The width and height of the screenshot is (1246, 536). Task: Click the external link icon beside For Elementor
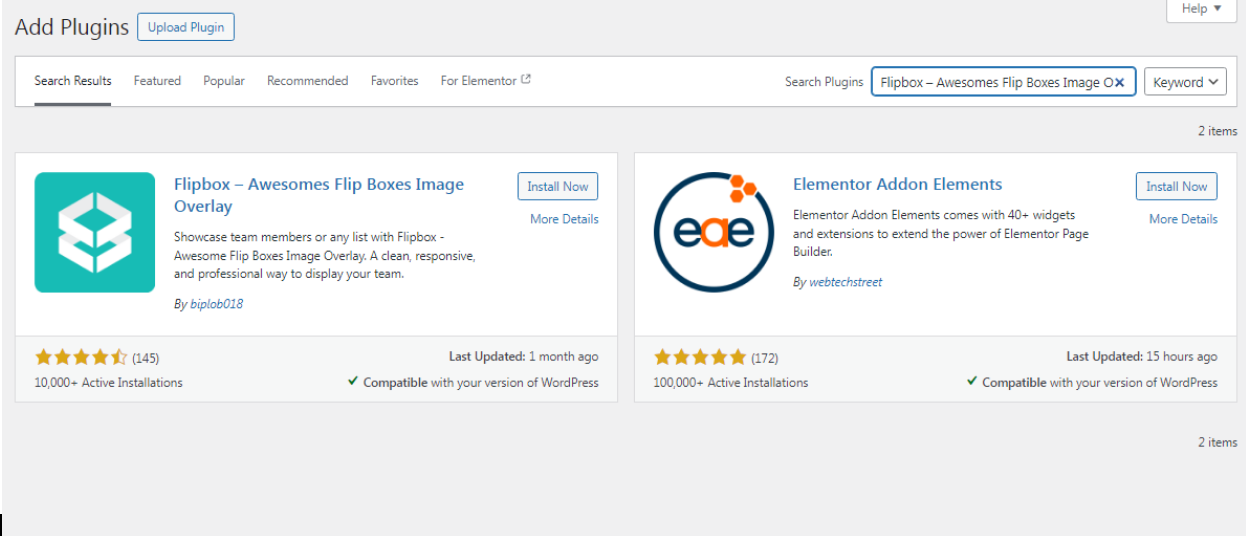click(x=526, y=80)
